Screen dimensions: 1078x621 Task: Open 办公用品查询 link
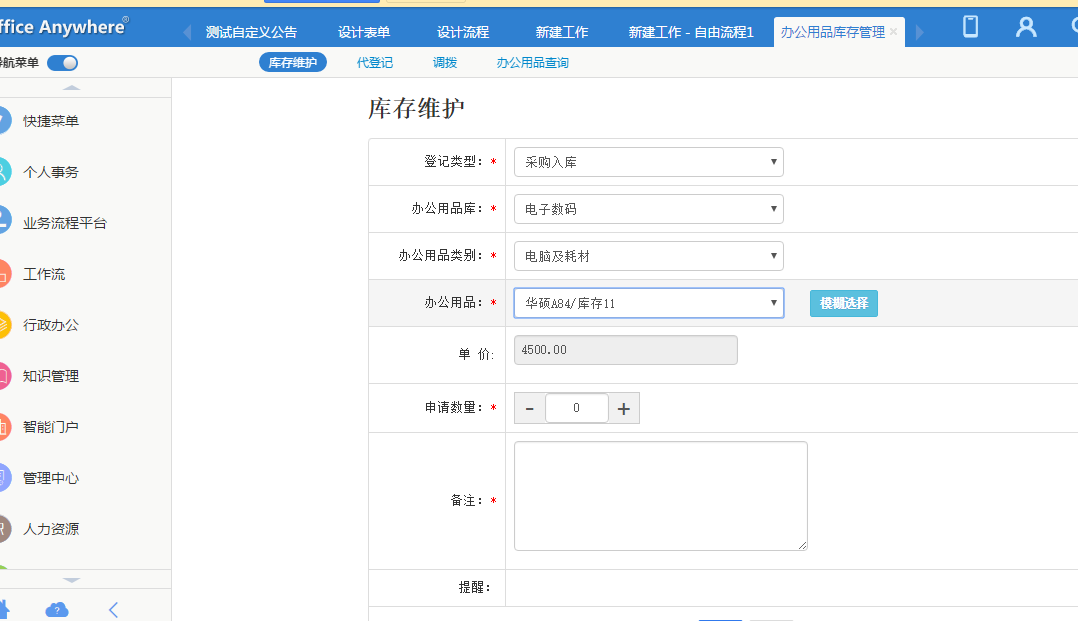(x=532, y=63)
